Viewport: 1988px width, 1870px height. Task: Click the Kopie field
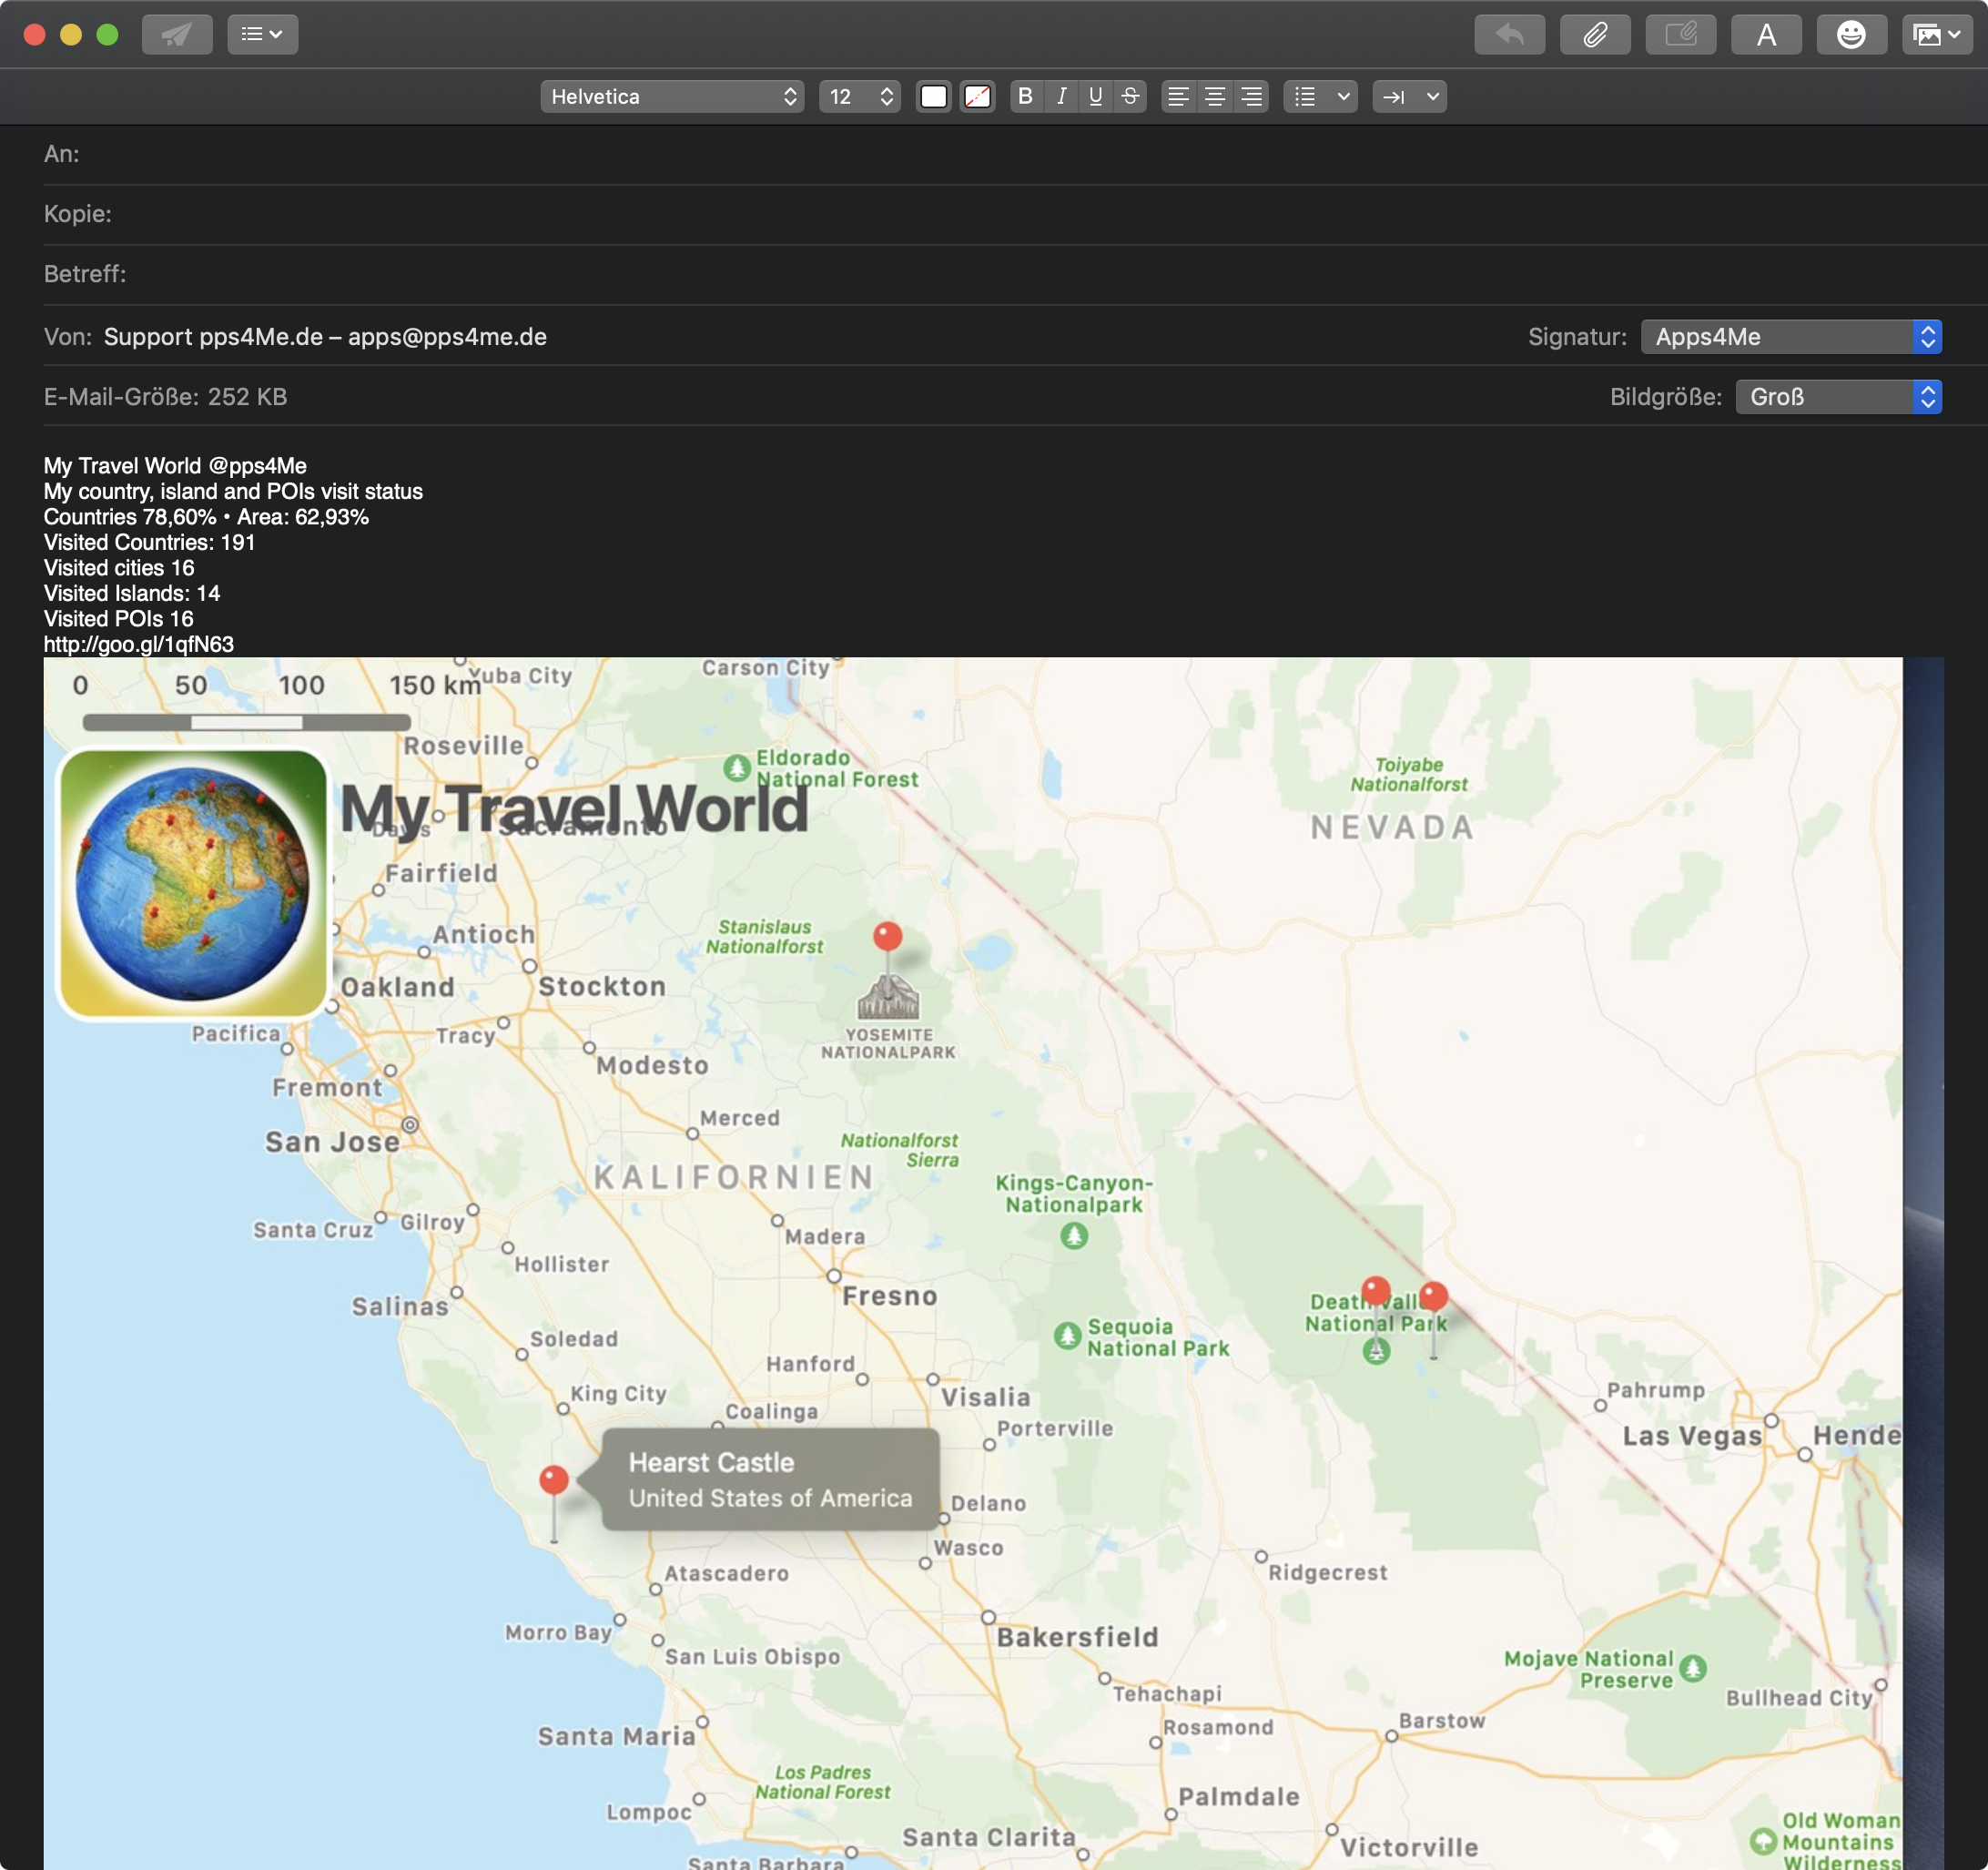click(x=1015, y=214)
